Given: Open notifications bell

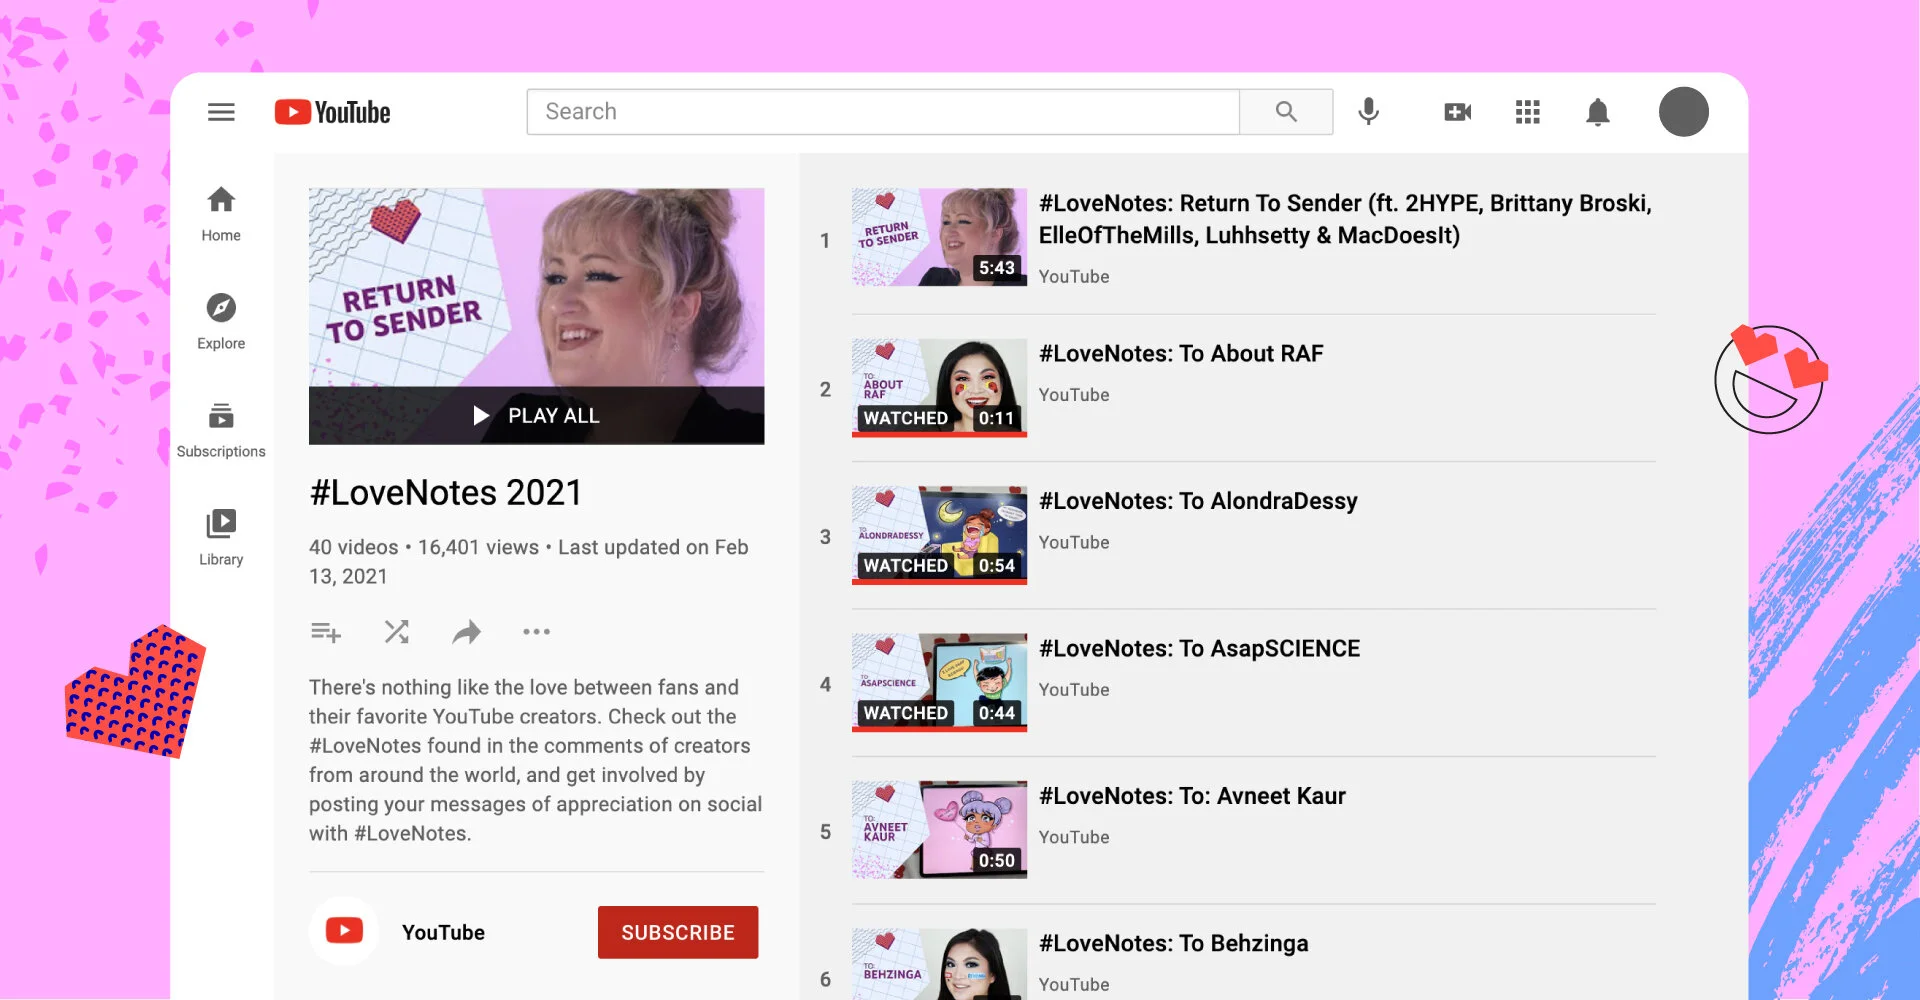Looking at the screenshot, I should pyautogui.click(x=1598, y=112).
